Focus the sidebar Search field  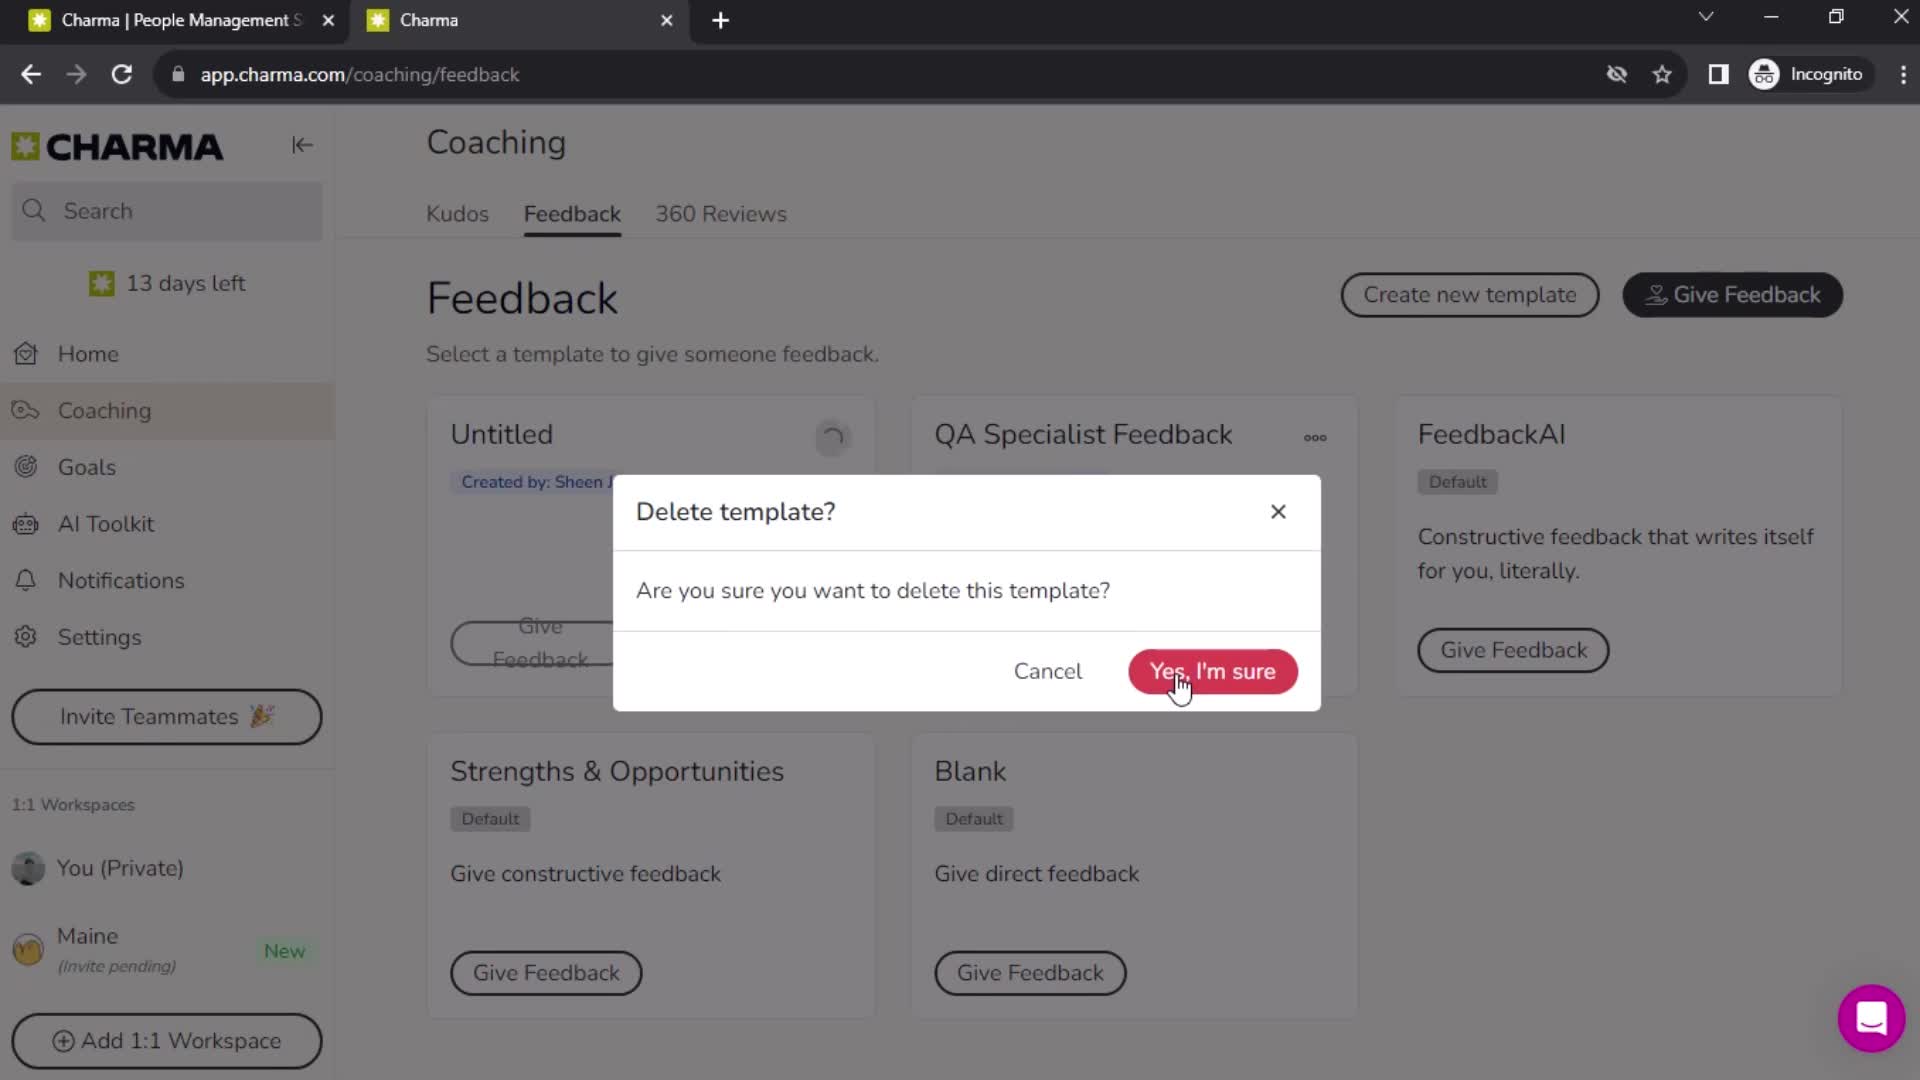(x=167, y=211)
